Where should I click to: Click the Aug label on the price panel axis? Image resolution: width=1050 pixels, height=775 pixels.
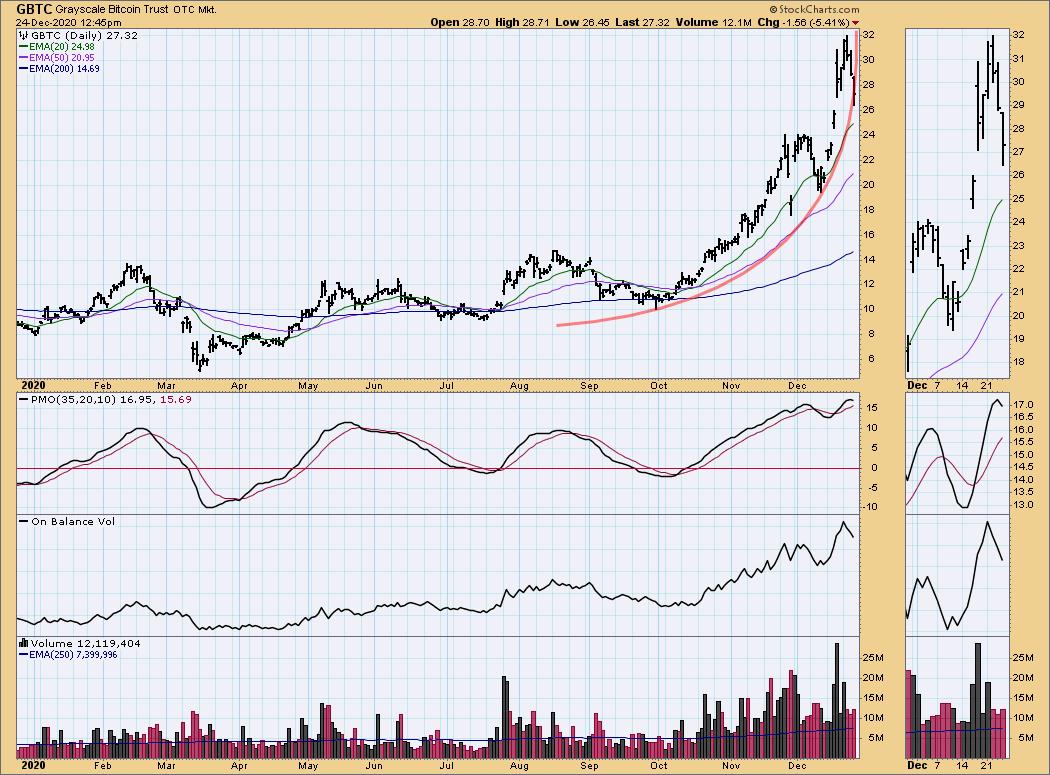(x=519, y=386)
